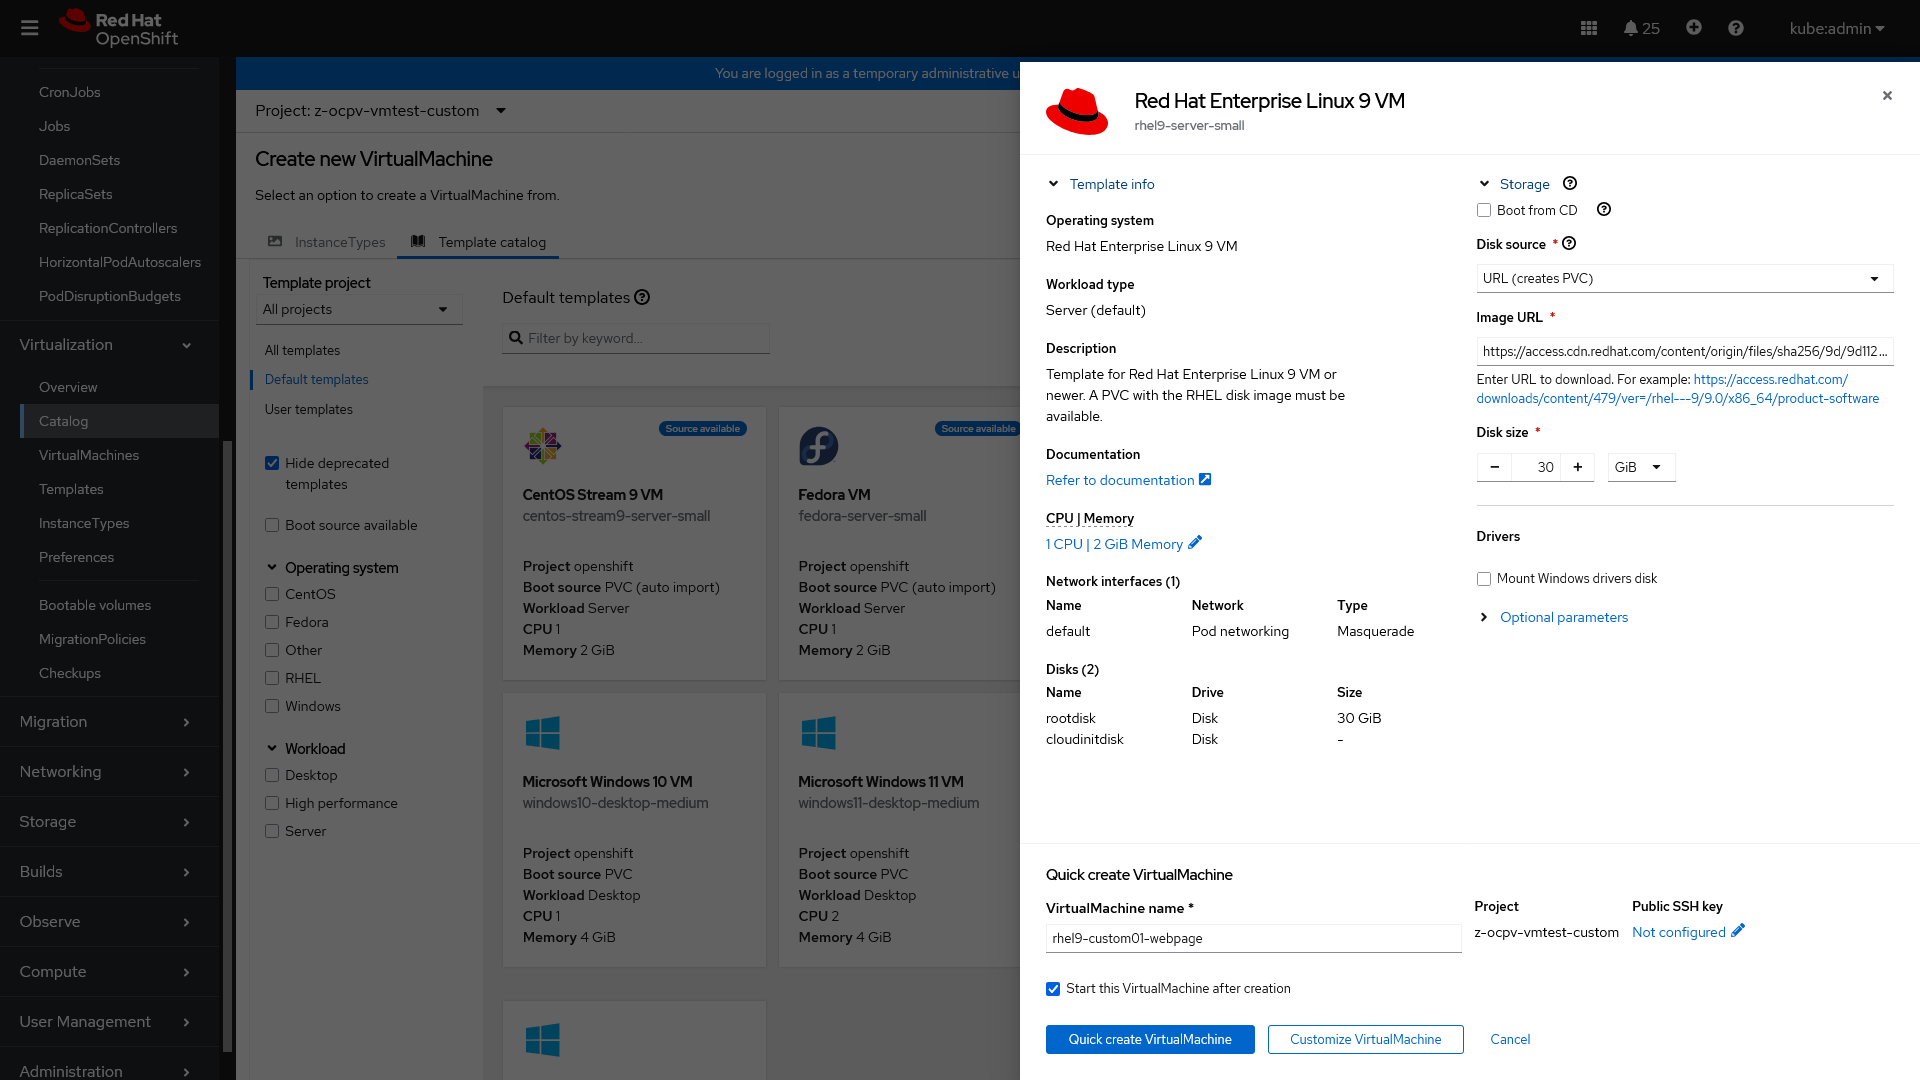Image resolution: width=1920 pixels, height=1080 pixels.
Task: Check Mount Windows drivers disk
Action: [x=1484, y=579]
